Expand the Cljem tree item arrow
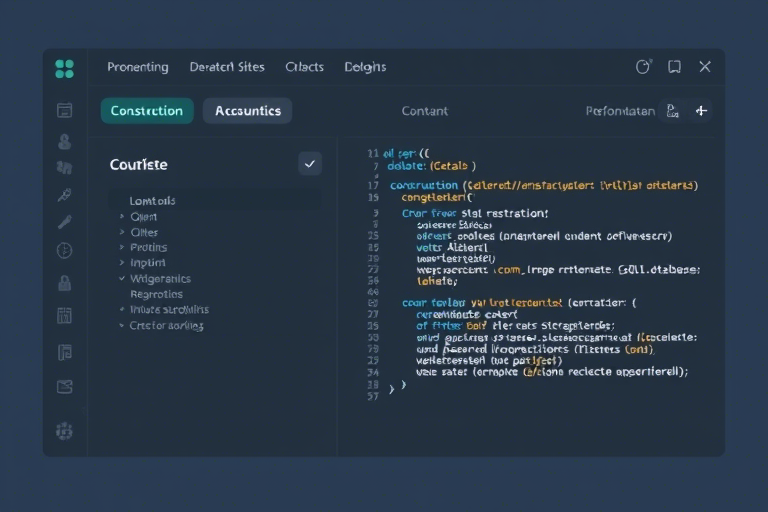This screenshot has width=768, height=512. click(x=122, y=216)
